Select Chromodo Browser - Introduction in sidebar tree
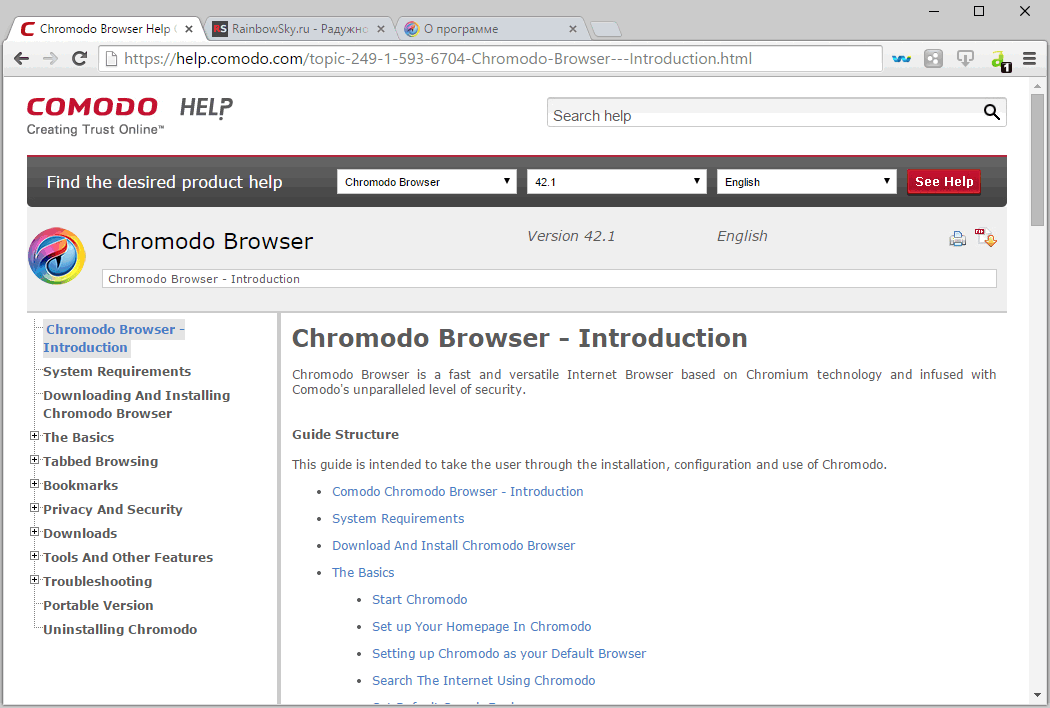Screen dimensions: 1050x708 (113, 338)
